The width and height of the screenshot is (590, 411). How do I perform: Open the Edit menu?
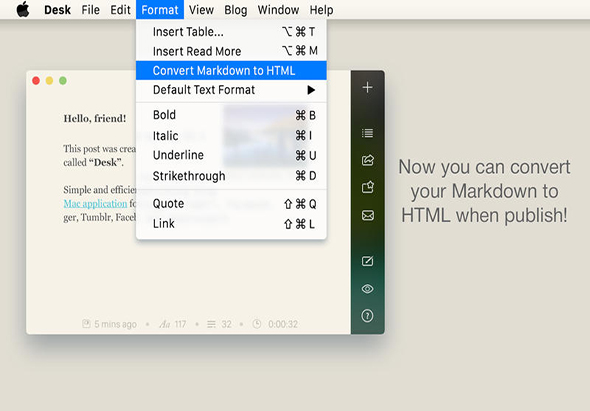click(120, 9)
